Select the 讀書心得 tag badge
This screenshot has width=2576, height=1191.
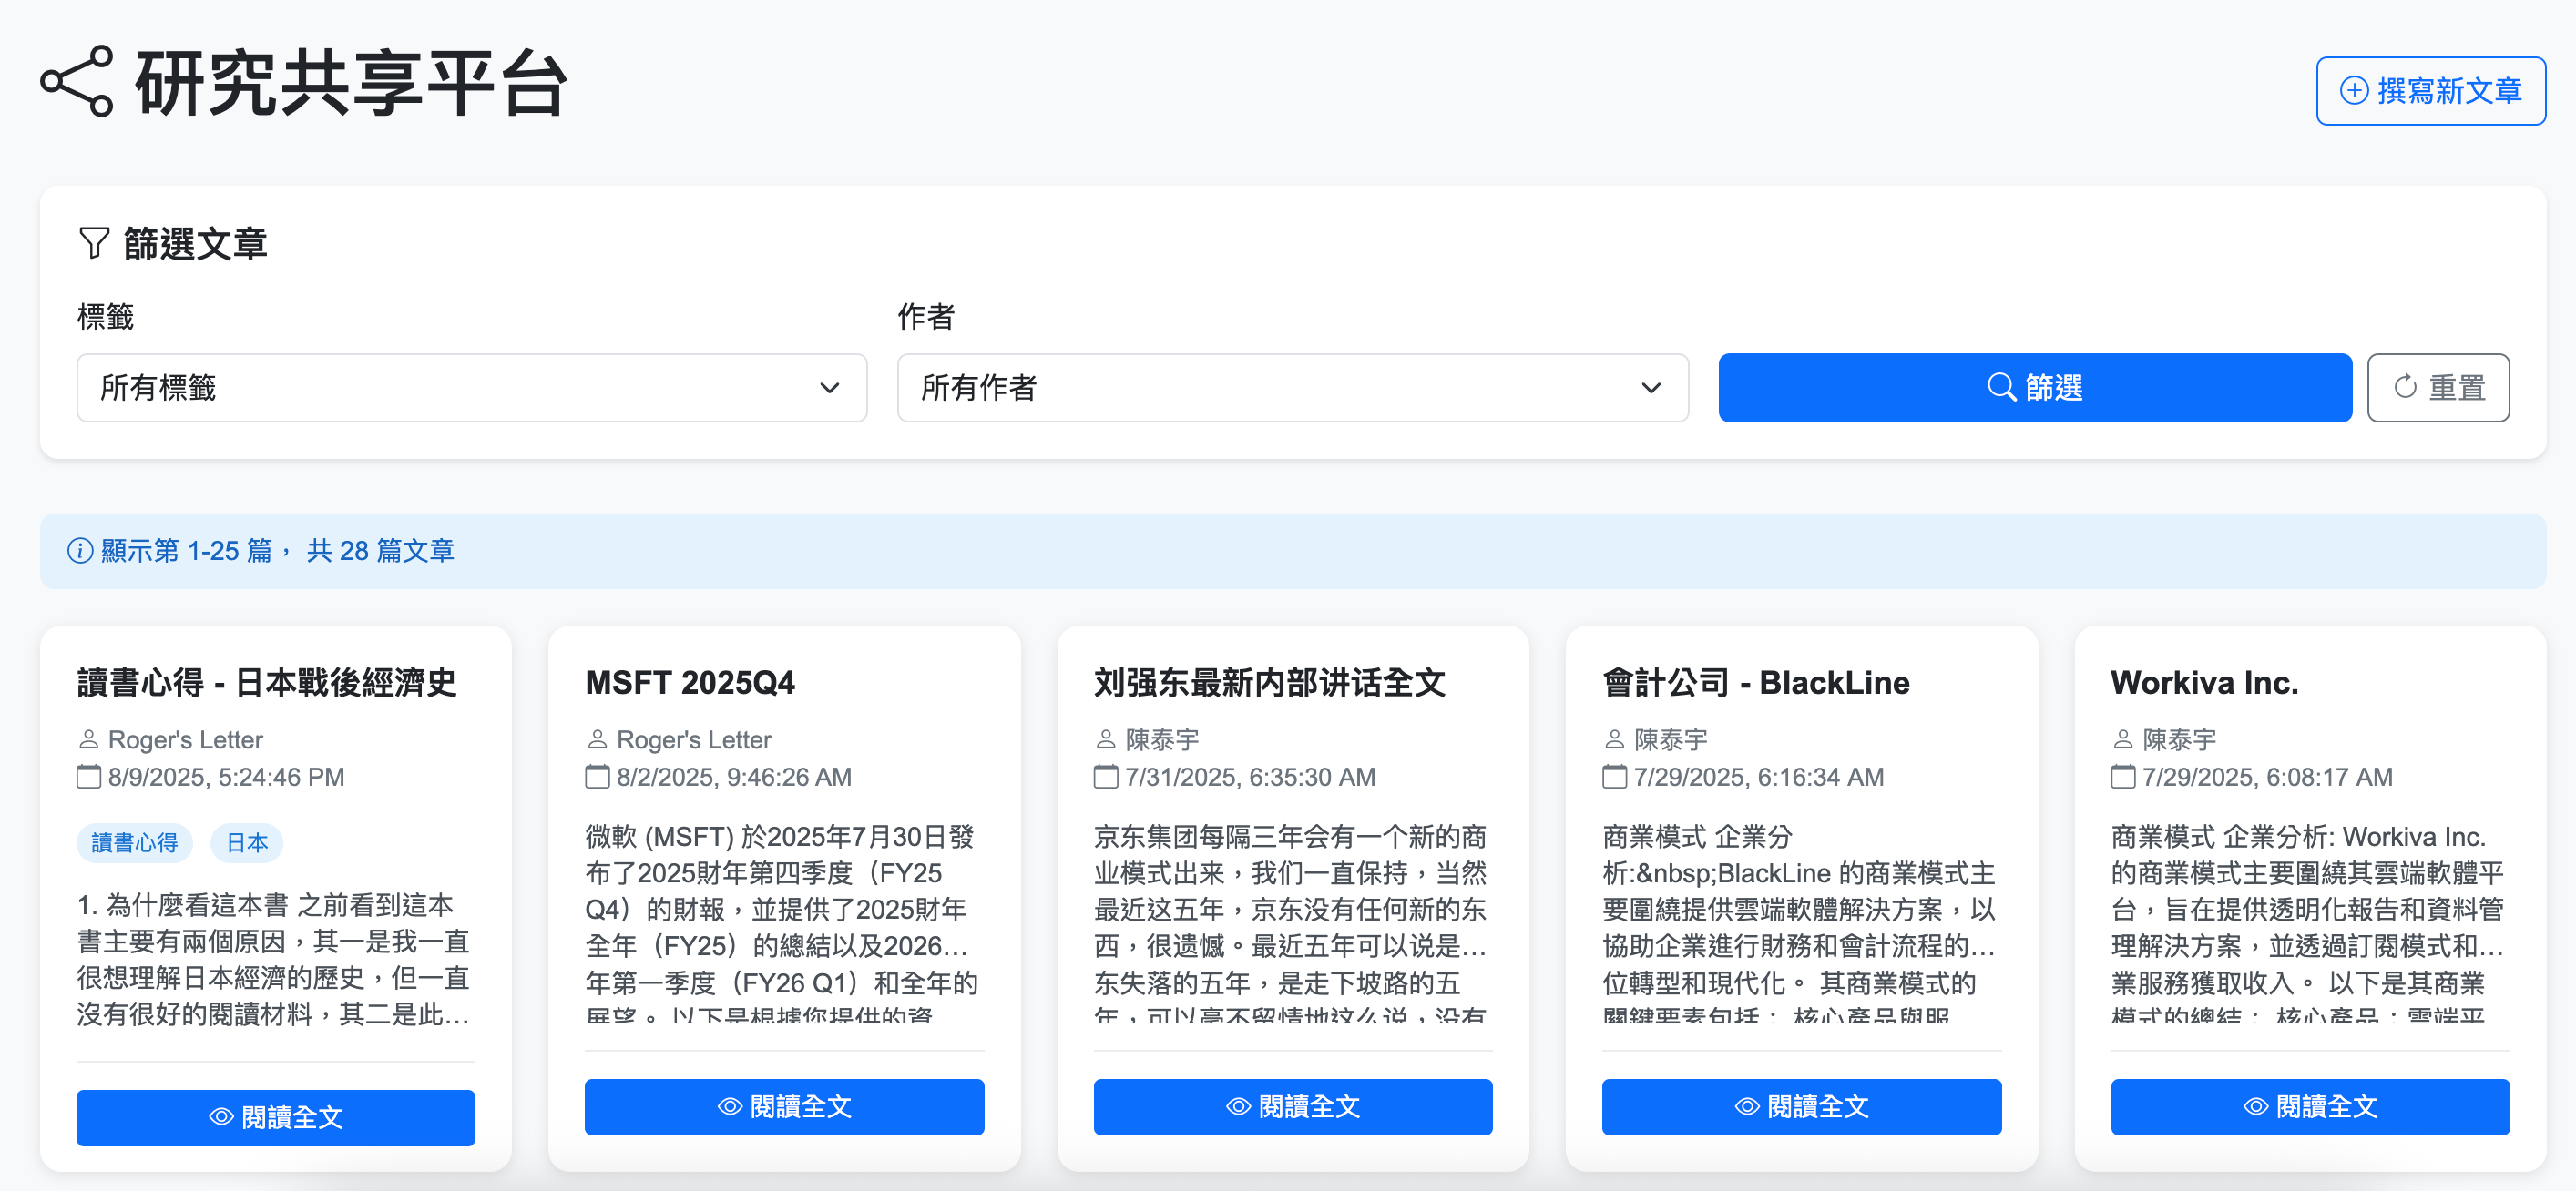pyautogui.click(x=134, y=843)
